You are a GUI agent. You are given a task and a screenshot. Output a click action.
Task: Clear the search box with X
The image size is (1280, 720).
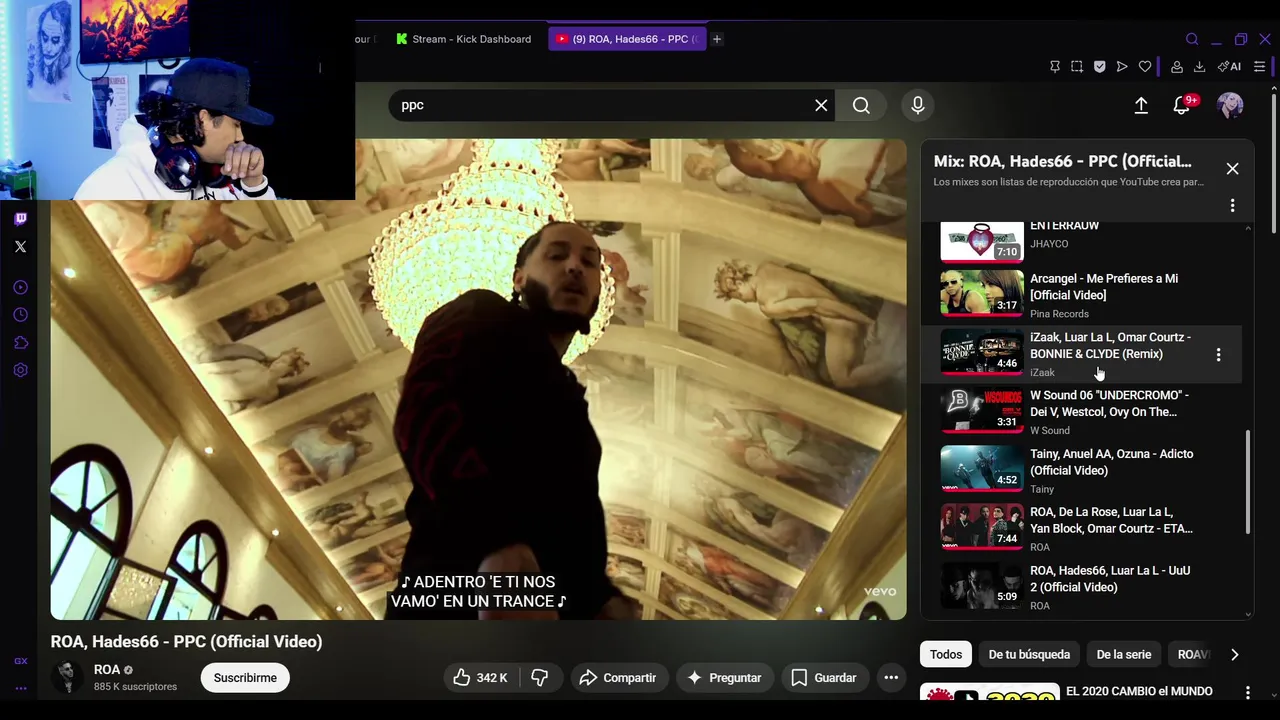821,105
